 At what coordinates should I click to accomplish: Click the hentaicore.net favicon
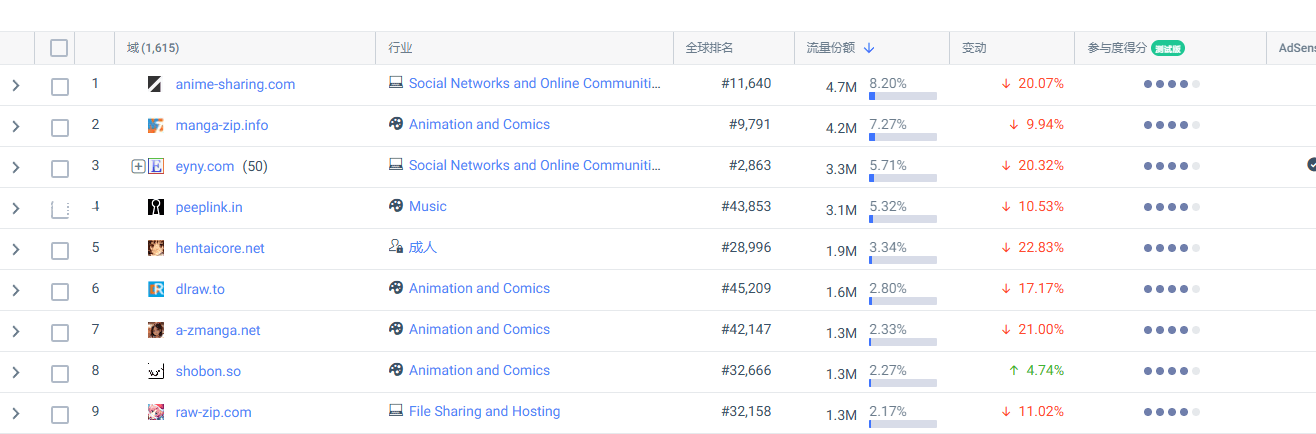[155, 248]
